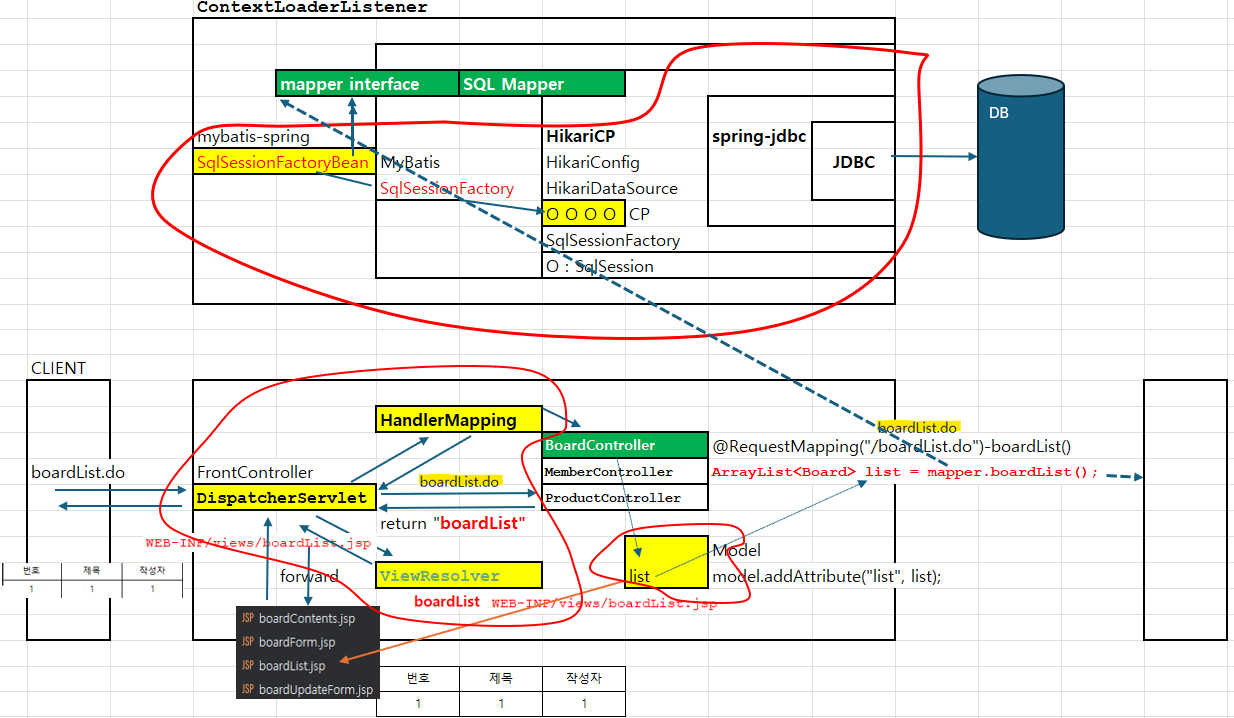Select the 제목 header in the CLIENT table

click(91, 572)
